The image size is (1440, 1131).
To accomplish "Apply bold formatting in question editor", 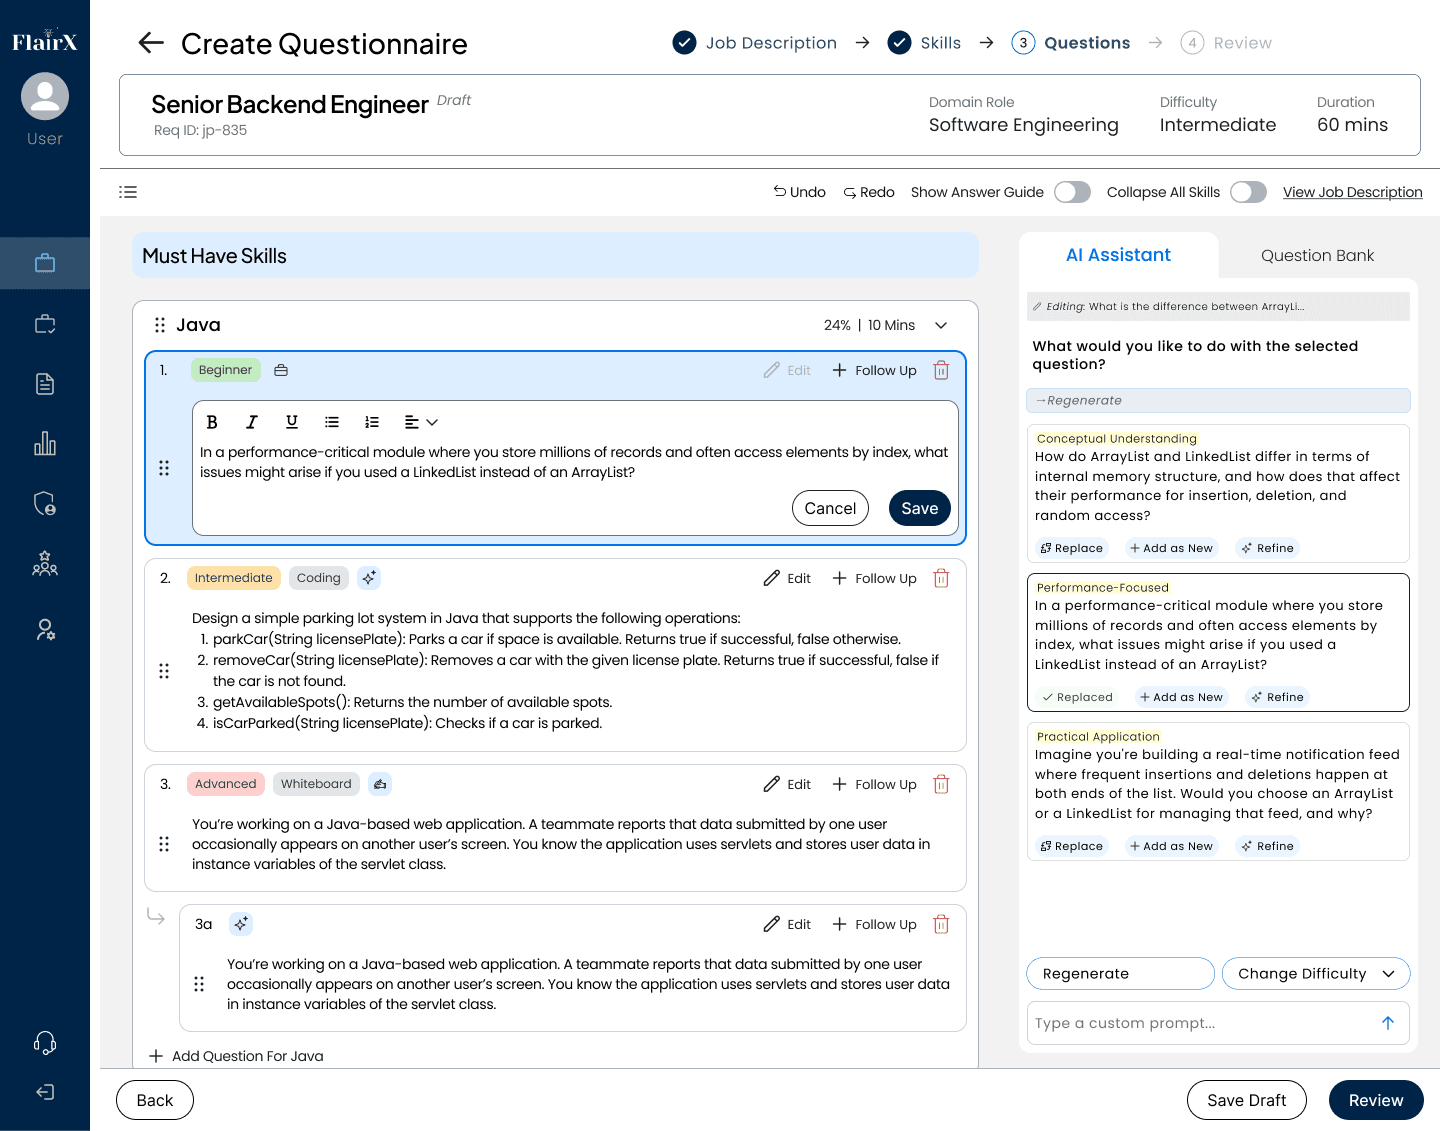I will click(x=212, y=422).
